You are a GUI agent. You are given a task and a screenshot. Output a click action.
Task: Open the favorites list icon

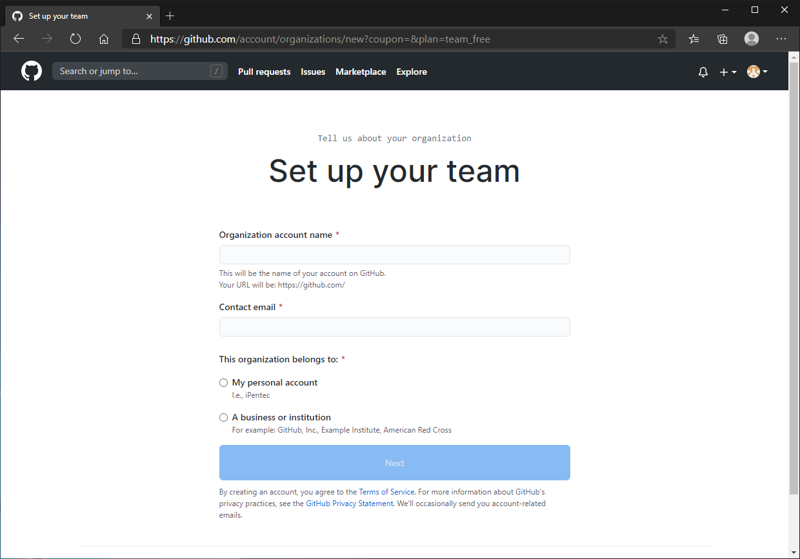point(694,39)
